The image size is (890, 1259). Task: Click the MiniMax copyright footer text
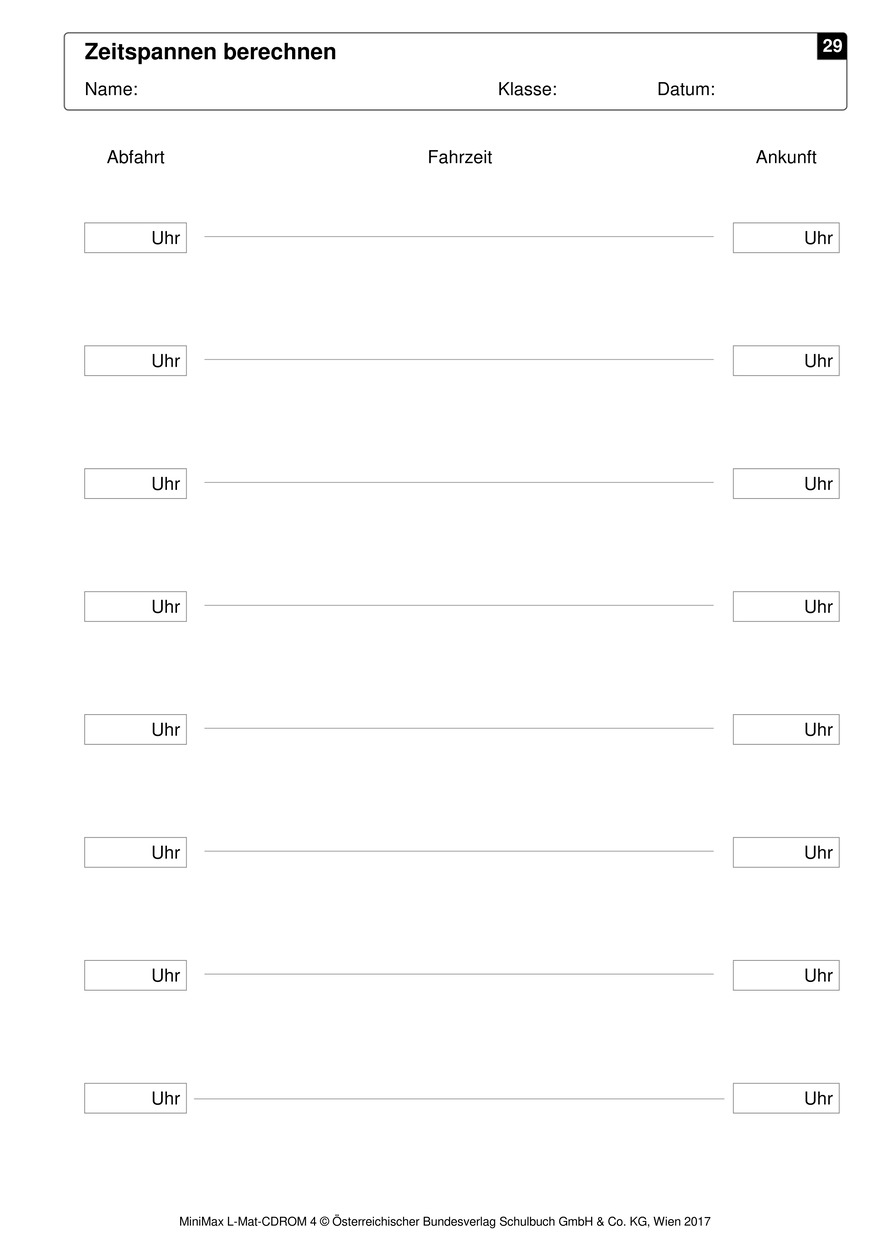(x=445, y=1221)
